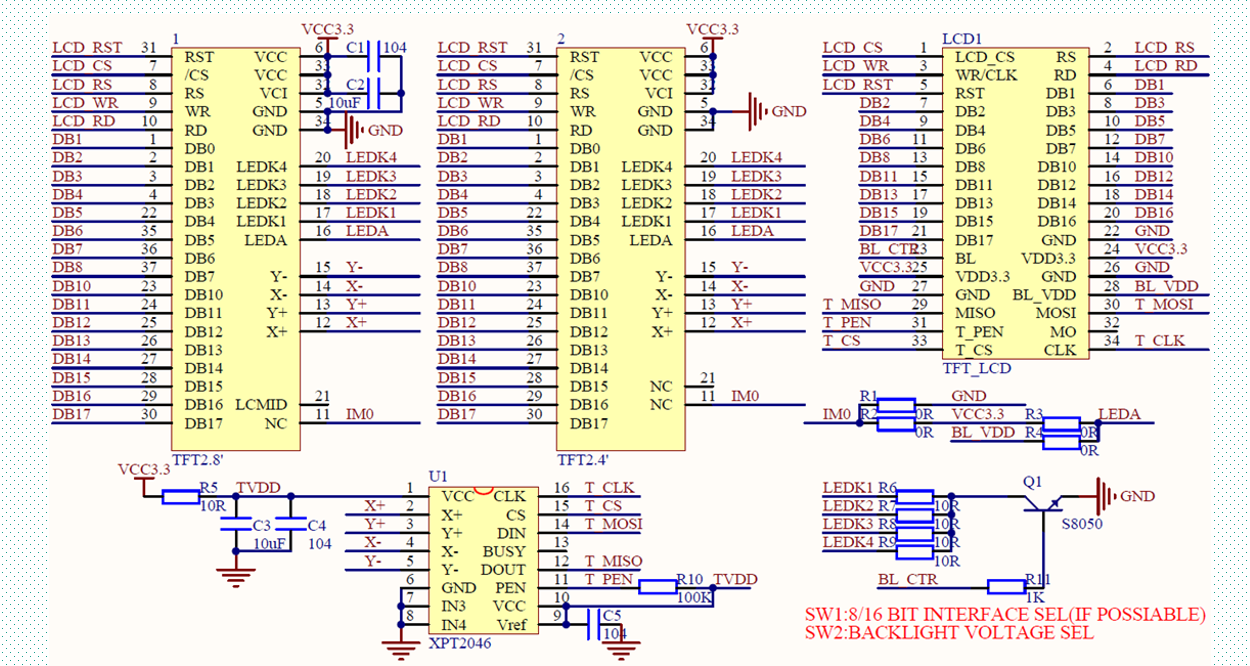Click the BUSY pin name inside U1
This screenshot has width=1250, height=666.
tap(504, 551)
